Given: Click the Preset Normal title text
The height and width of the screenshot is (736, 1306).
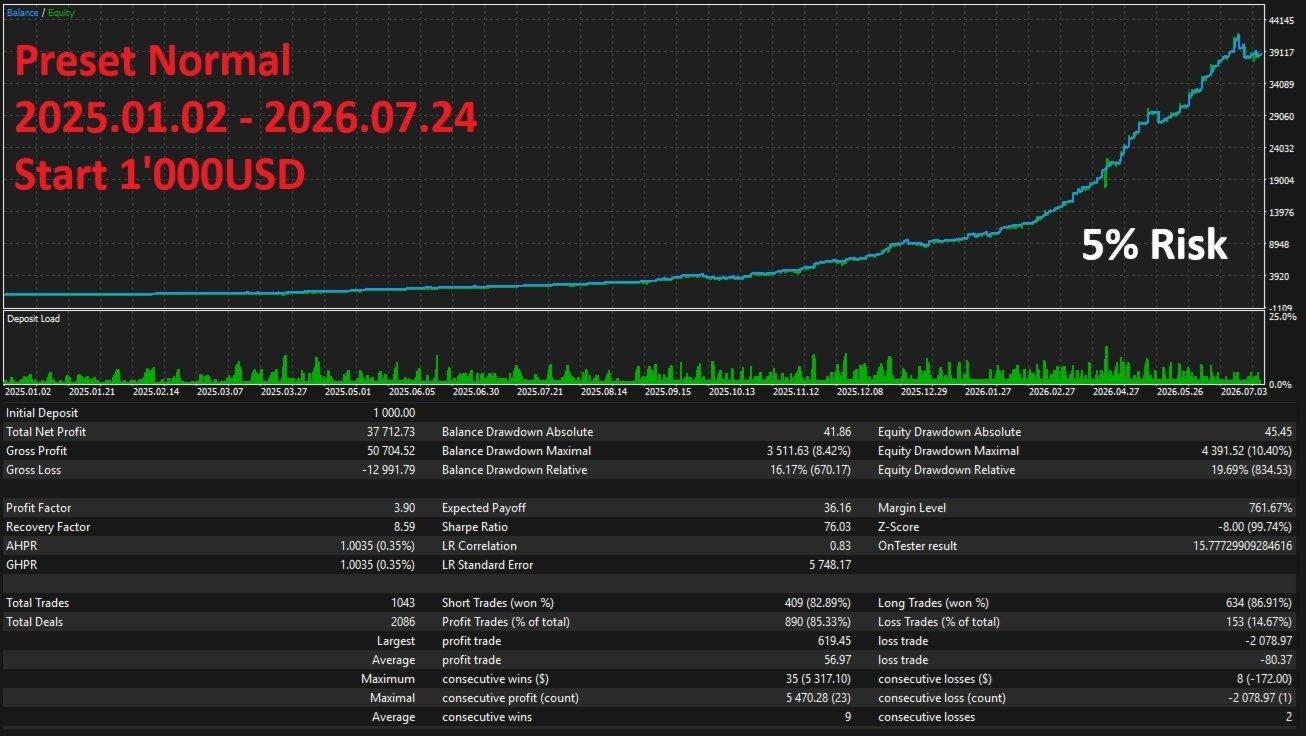Looking at the screenshot, I should click(x=153, y=62).
